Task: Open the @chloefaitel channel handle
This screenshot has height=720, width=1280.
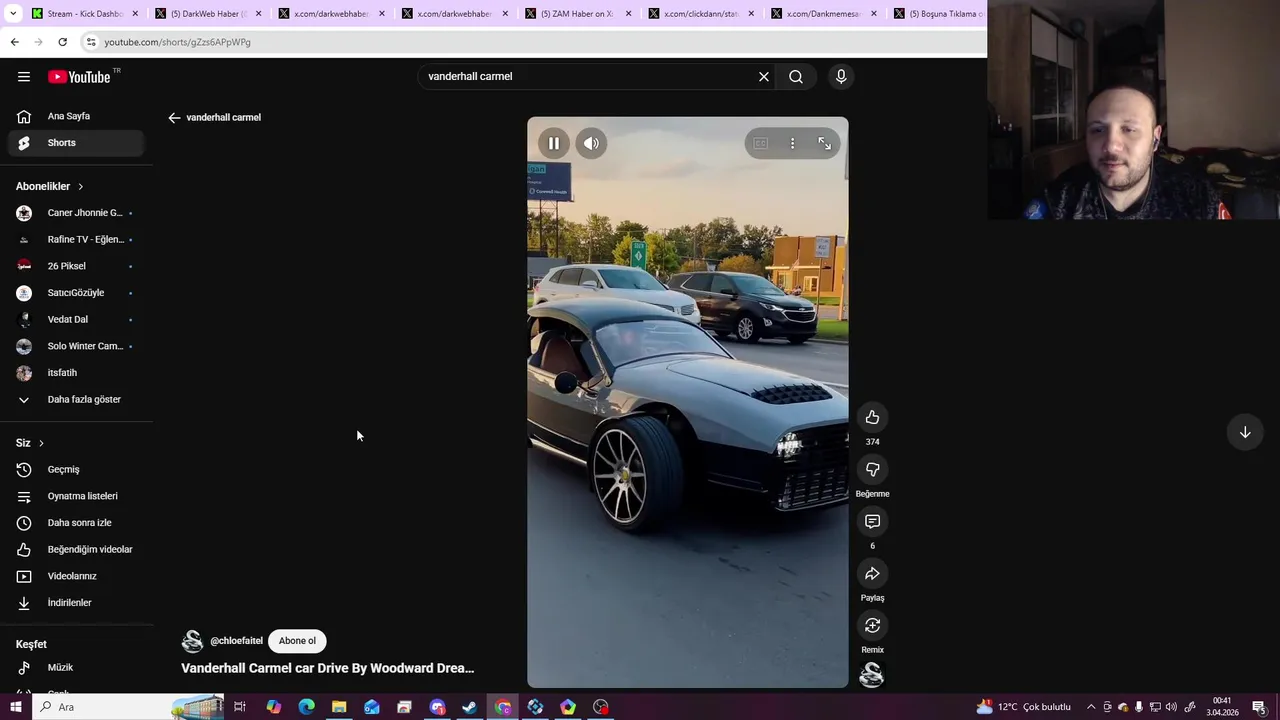Action: point(236,641)
